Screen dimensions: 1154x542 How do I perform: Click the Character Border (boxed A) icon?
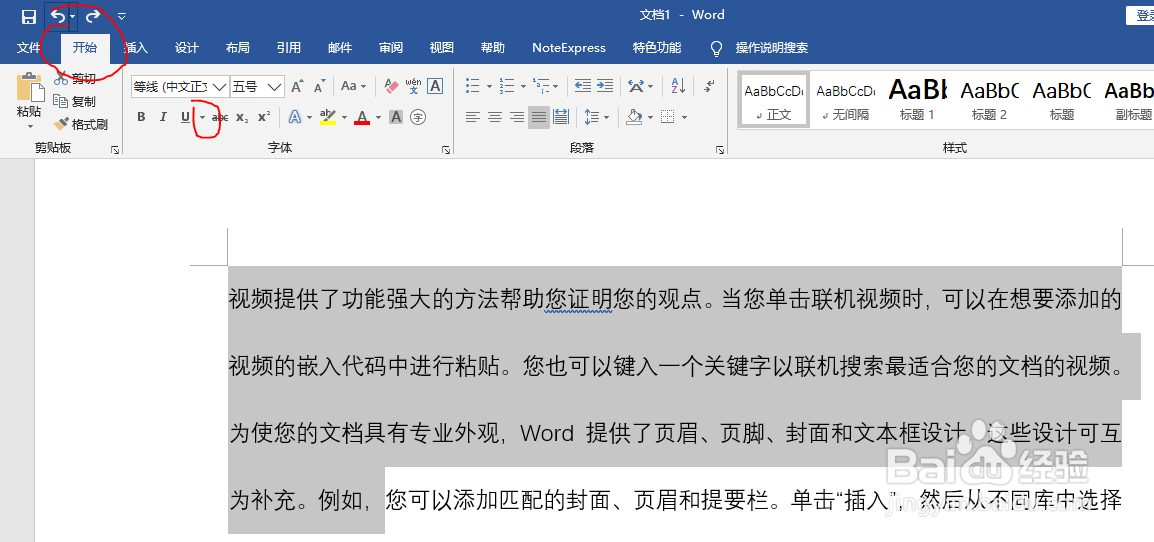pyautogui.click(x=435, y=86)
